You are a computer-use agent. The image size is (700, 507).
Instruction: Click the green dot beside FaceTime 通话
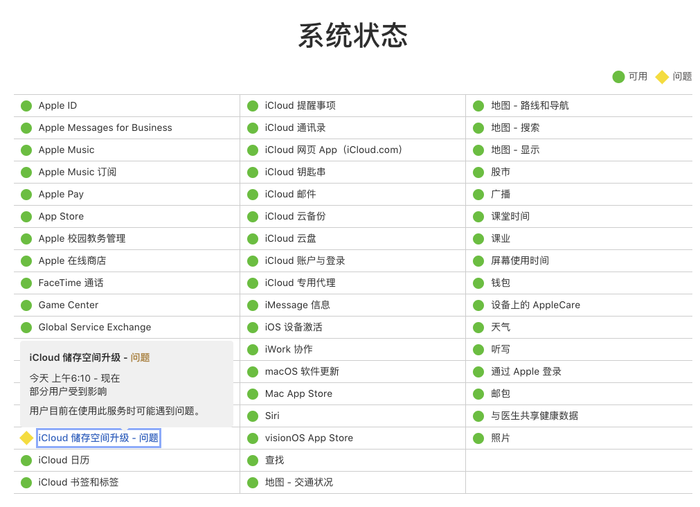pyautogui.click(x=26, y=283)
